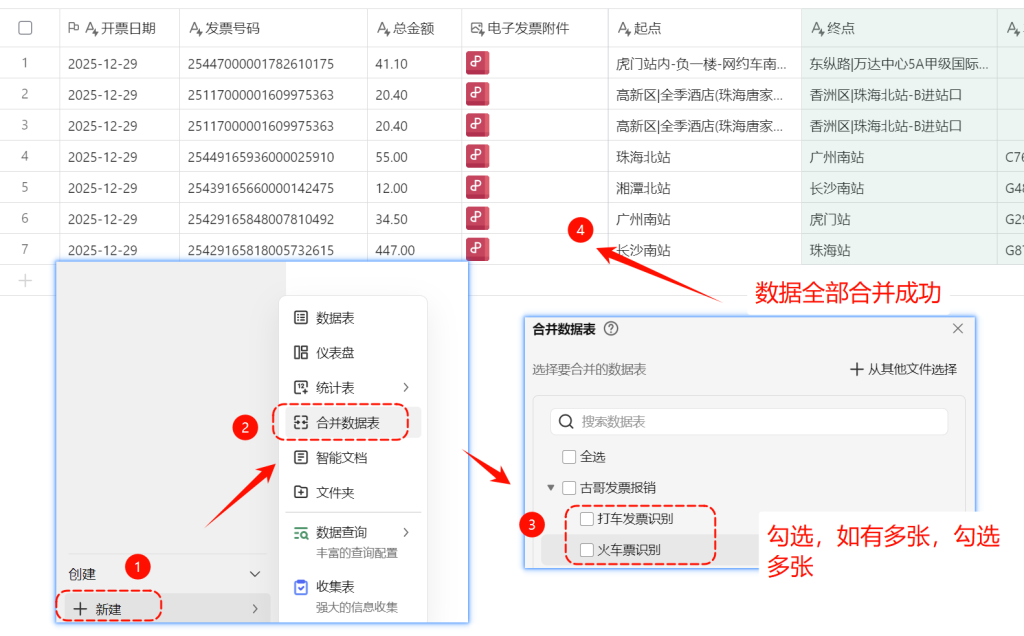This screenshot has width=1024, height=636.
Task: Click the 合并数据表 merge icon
Action: (300, 422)
